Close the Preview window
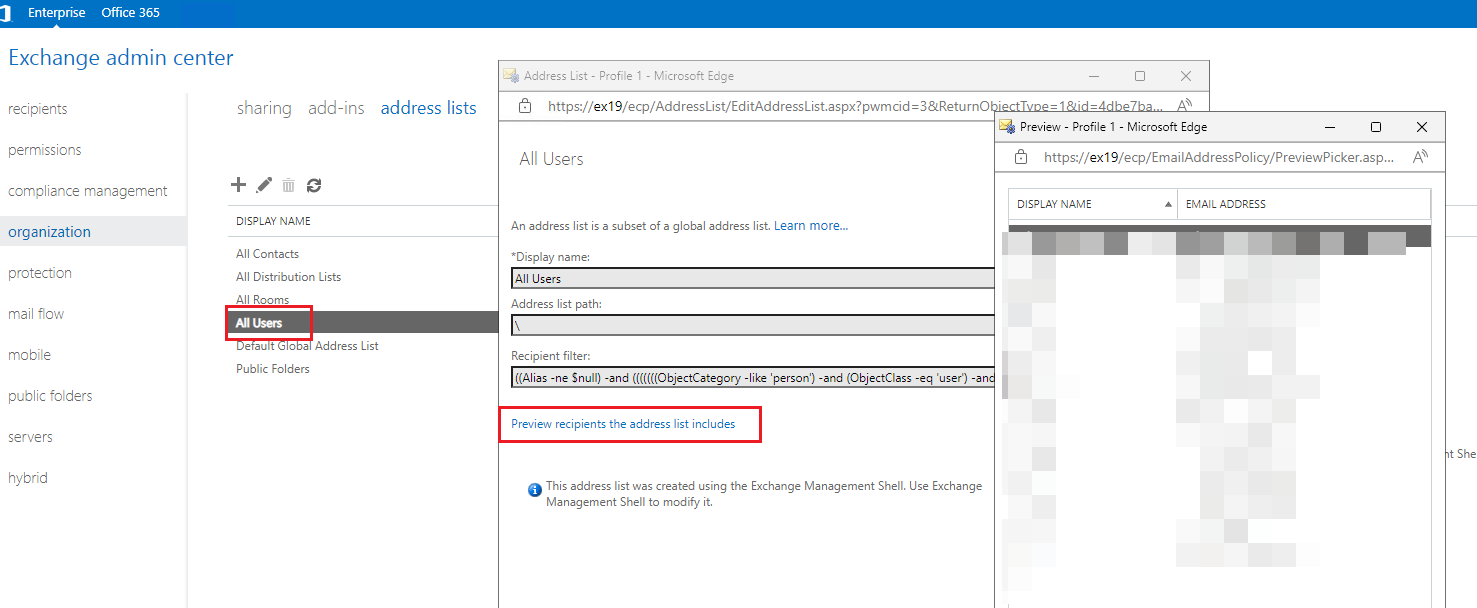1477x608 pixels. coord(1422,127)
